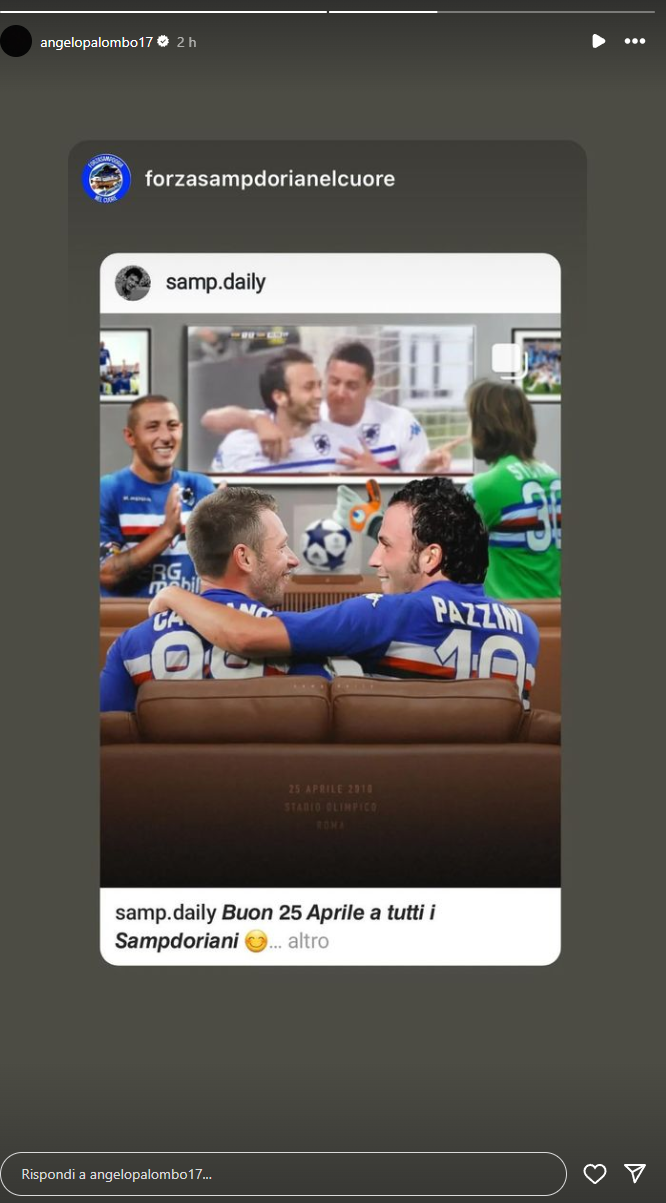Click the samp.daily caption text
666x1203 pixels.
click(x=275, y=927)
